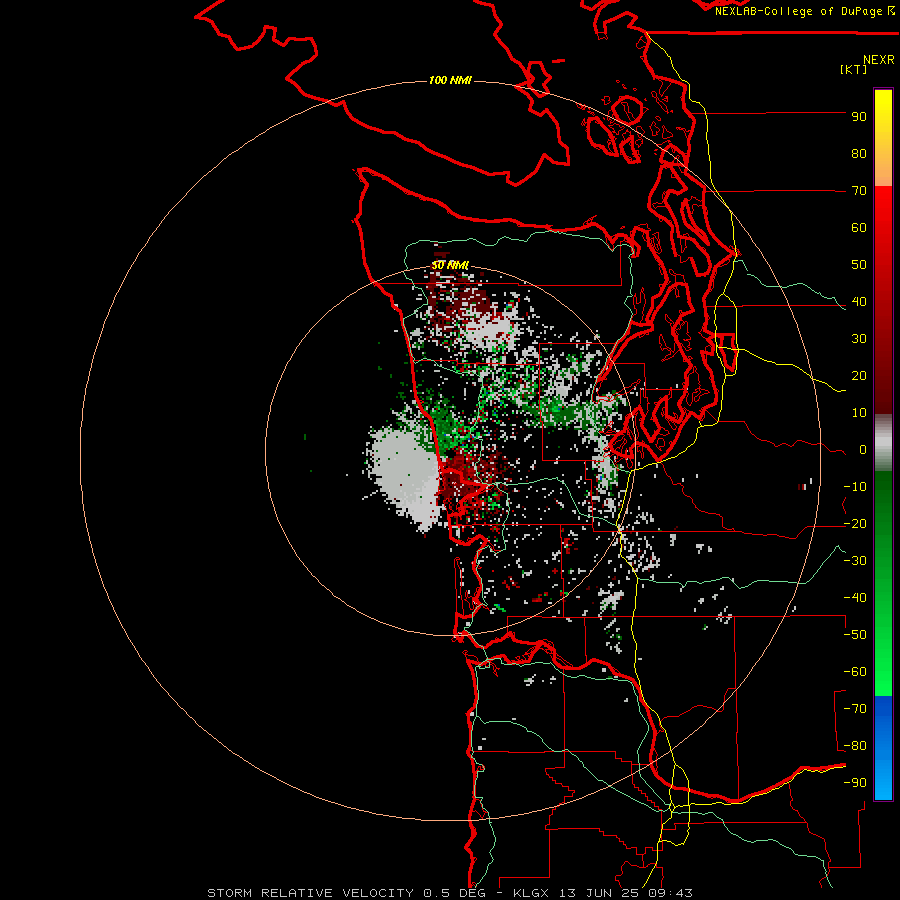Screen dimensions: 900x900
Task: Click the 60 value on velocity scale
Action: 859,228
